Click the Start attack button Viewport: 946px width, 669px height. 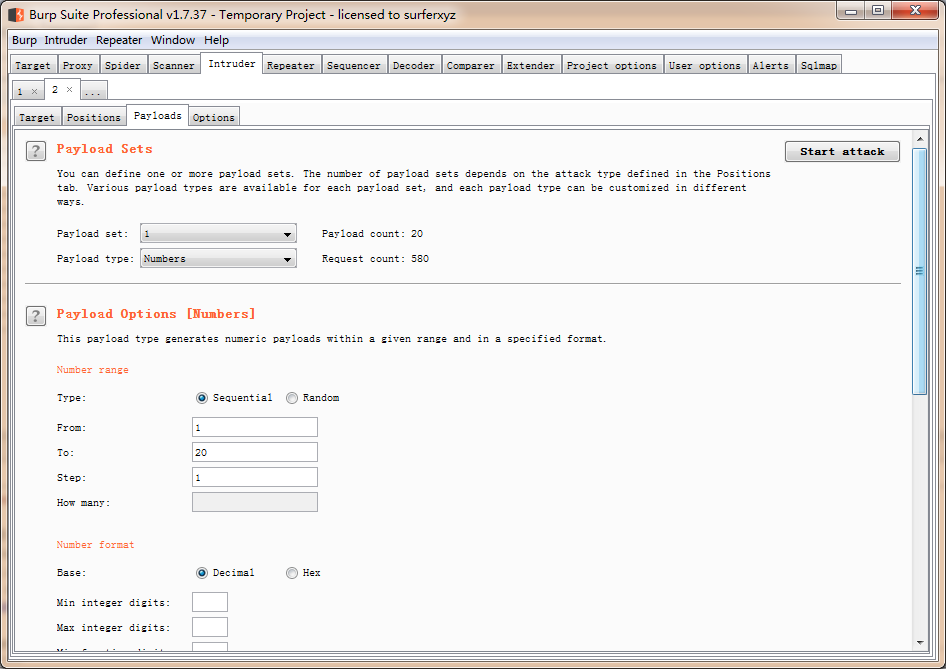[842, 151]
